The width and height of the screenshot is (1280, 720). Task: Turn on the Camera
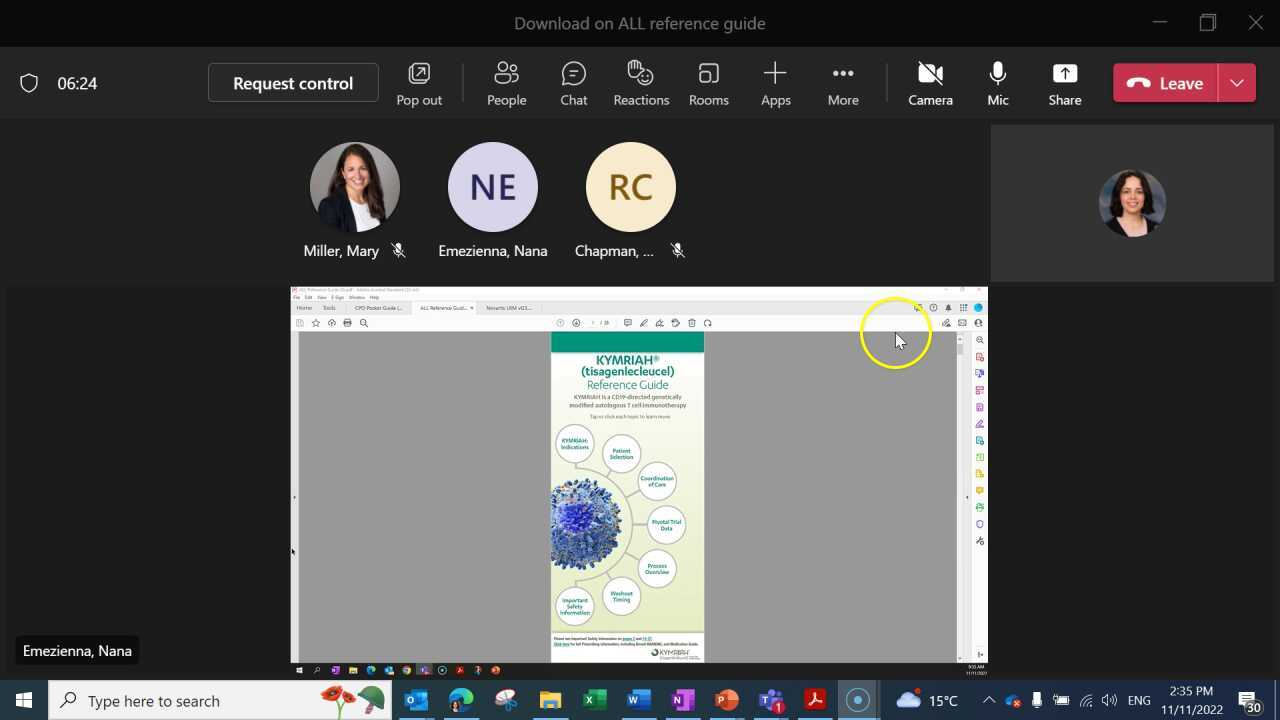pos(930,83)
